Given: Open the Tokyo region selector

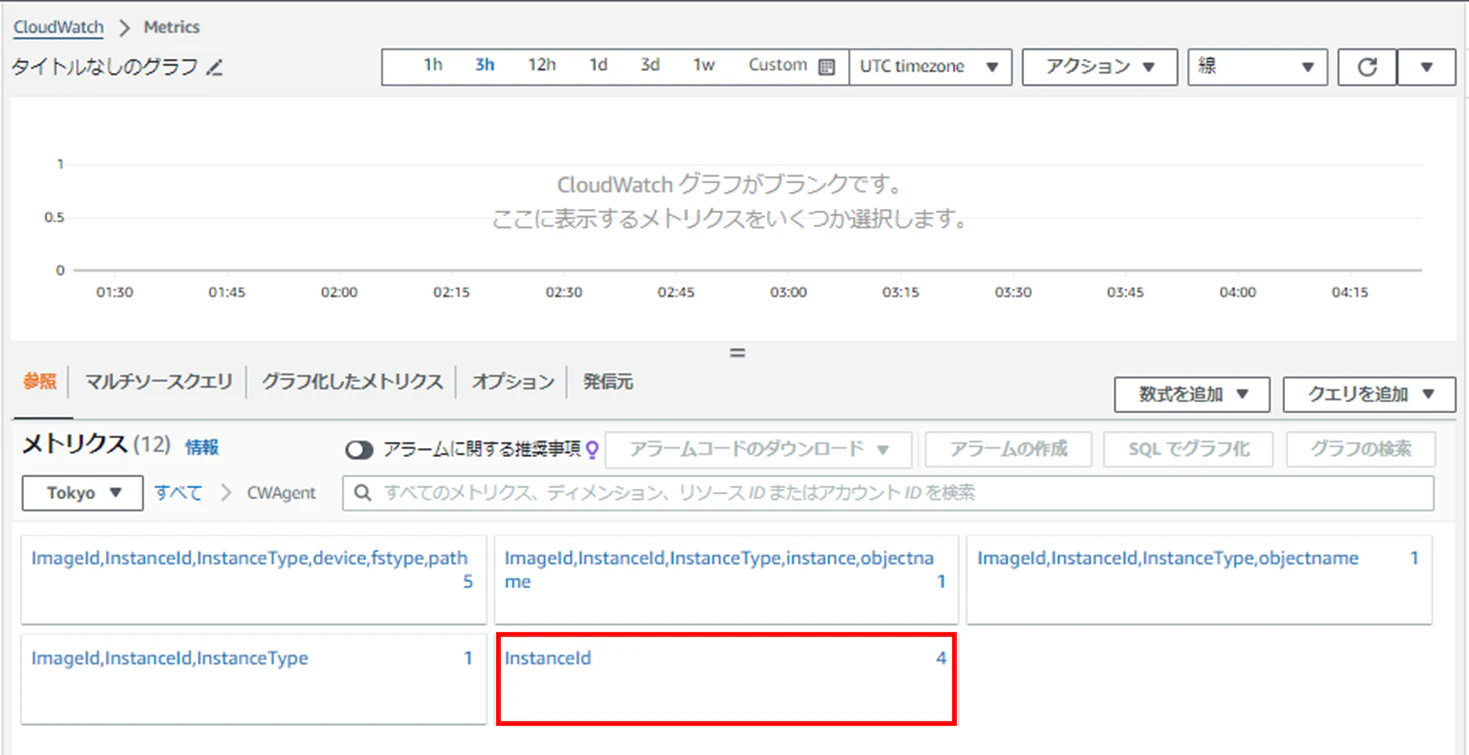Looking at the screenshot, I should (x=83, y=493).
